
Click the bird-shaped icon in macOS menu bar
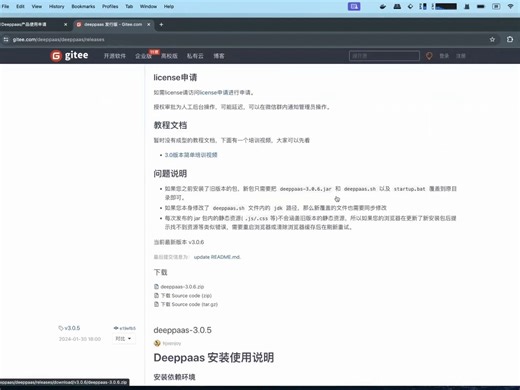coord(383,6)
